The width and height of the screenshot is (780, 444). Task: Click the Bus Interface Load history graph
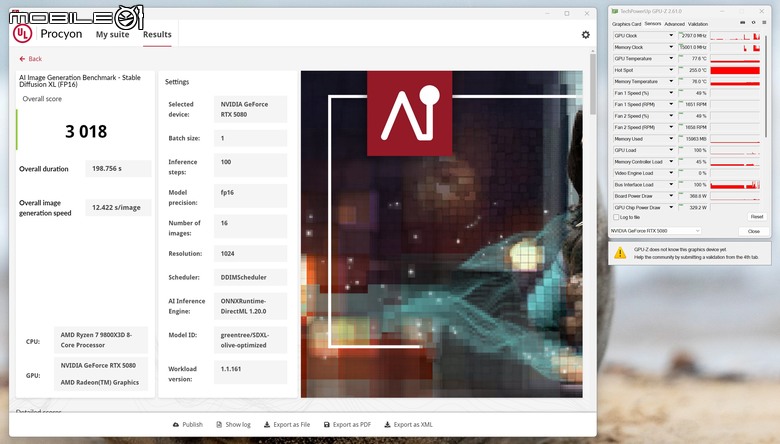click(x=735, y=184)
